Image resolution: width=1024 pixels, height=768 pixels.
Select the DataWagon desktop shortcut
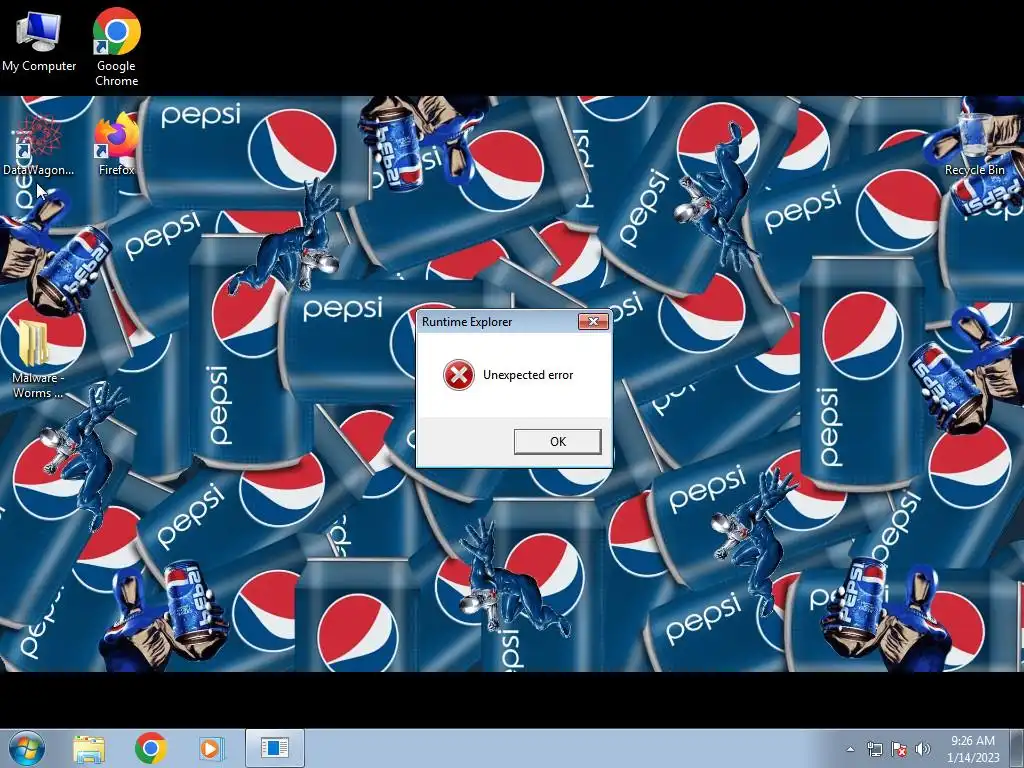point(39,145)
